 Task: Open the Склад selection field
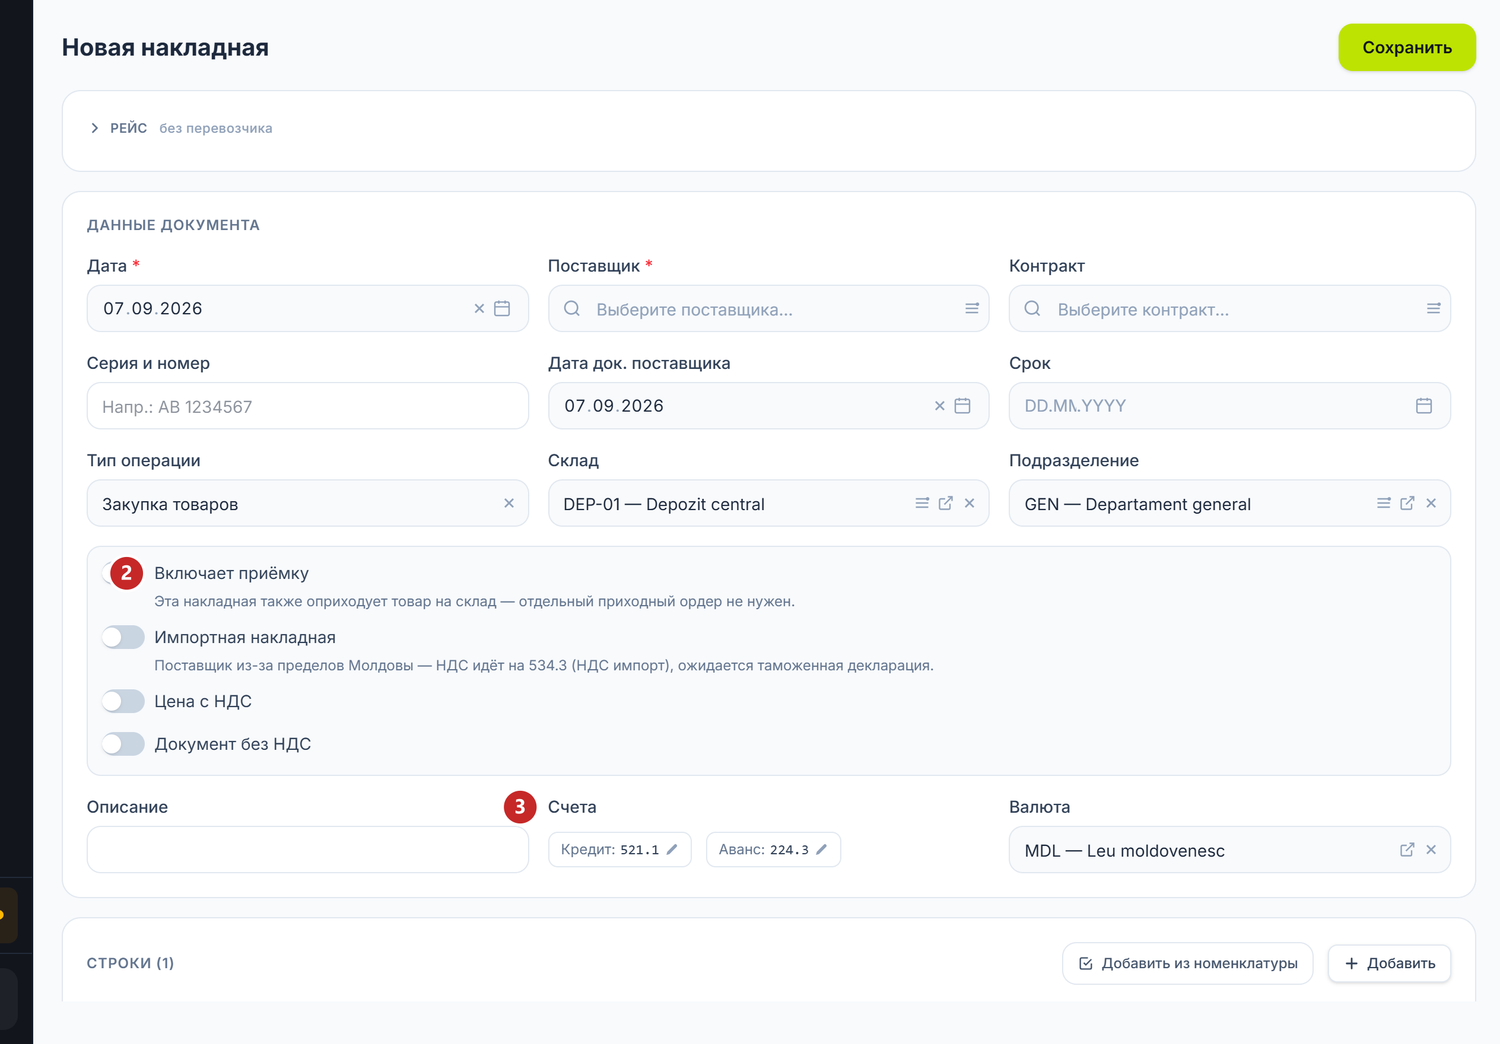click(x=768, y=503)
